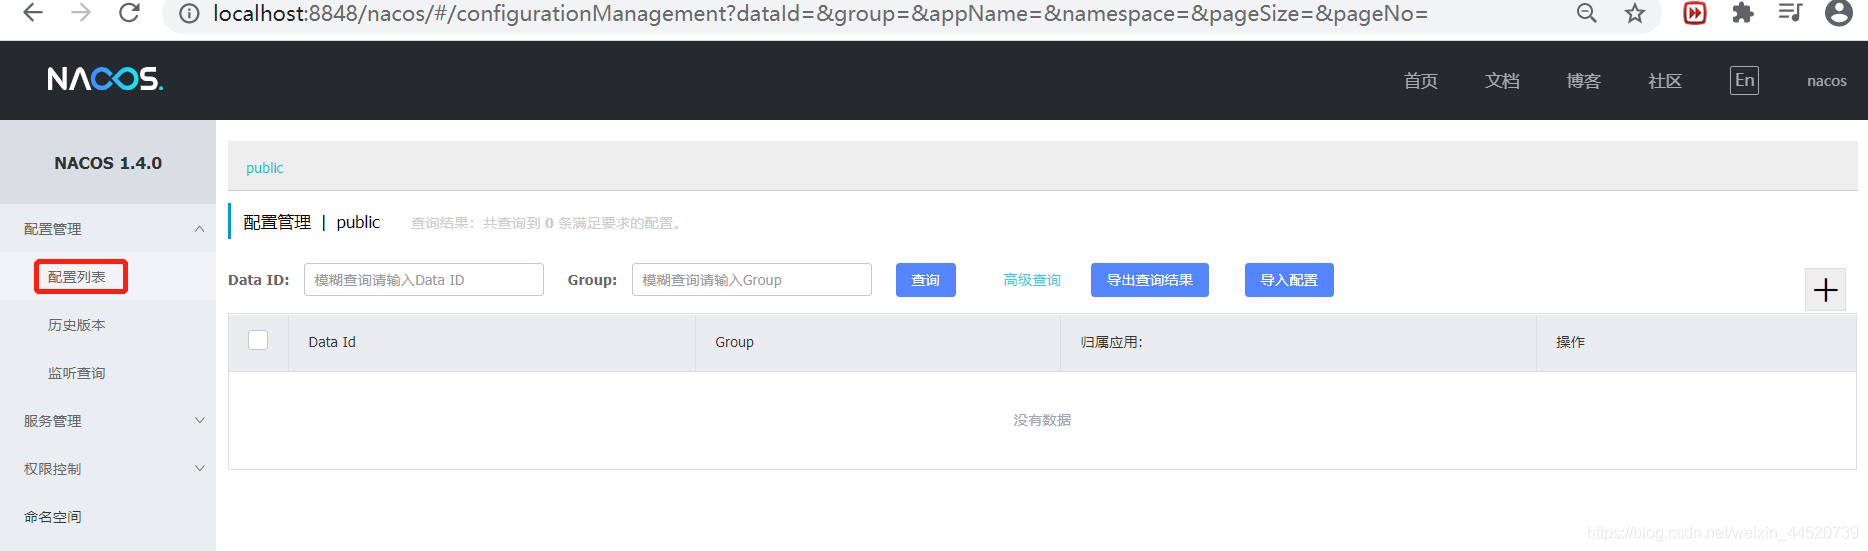This screenshot has height=551, width=1868.
Task: Open the nacos user menu
Action: coord(1826,81)
